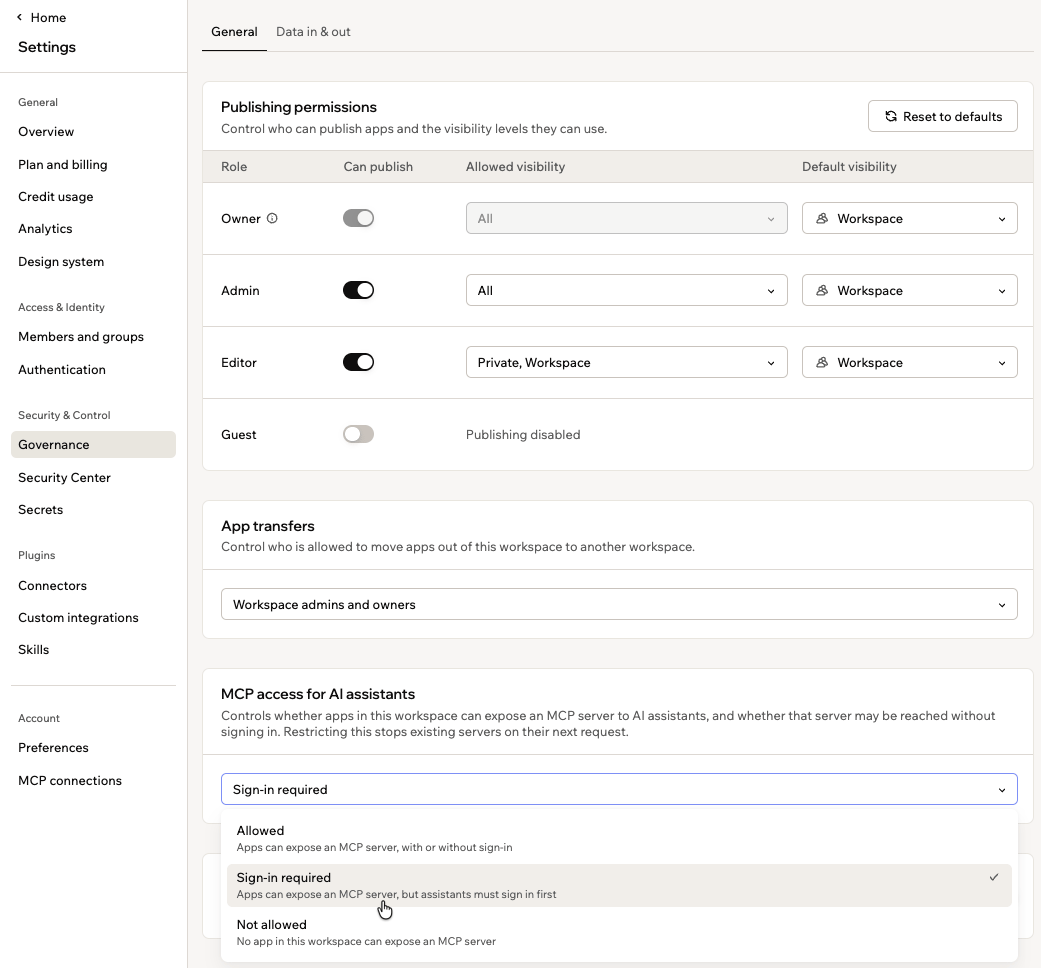Click the MCP access for AI assistants heading
Image resolution: width=1041 pixels, height=968 pixels.
coord(318,694)
